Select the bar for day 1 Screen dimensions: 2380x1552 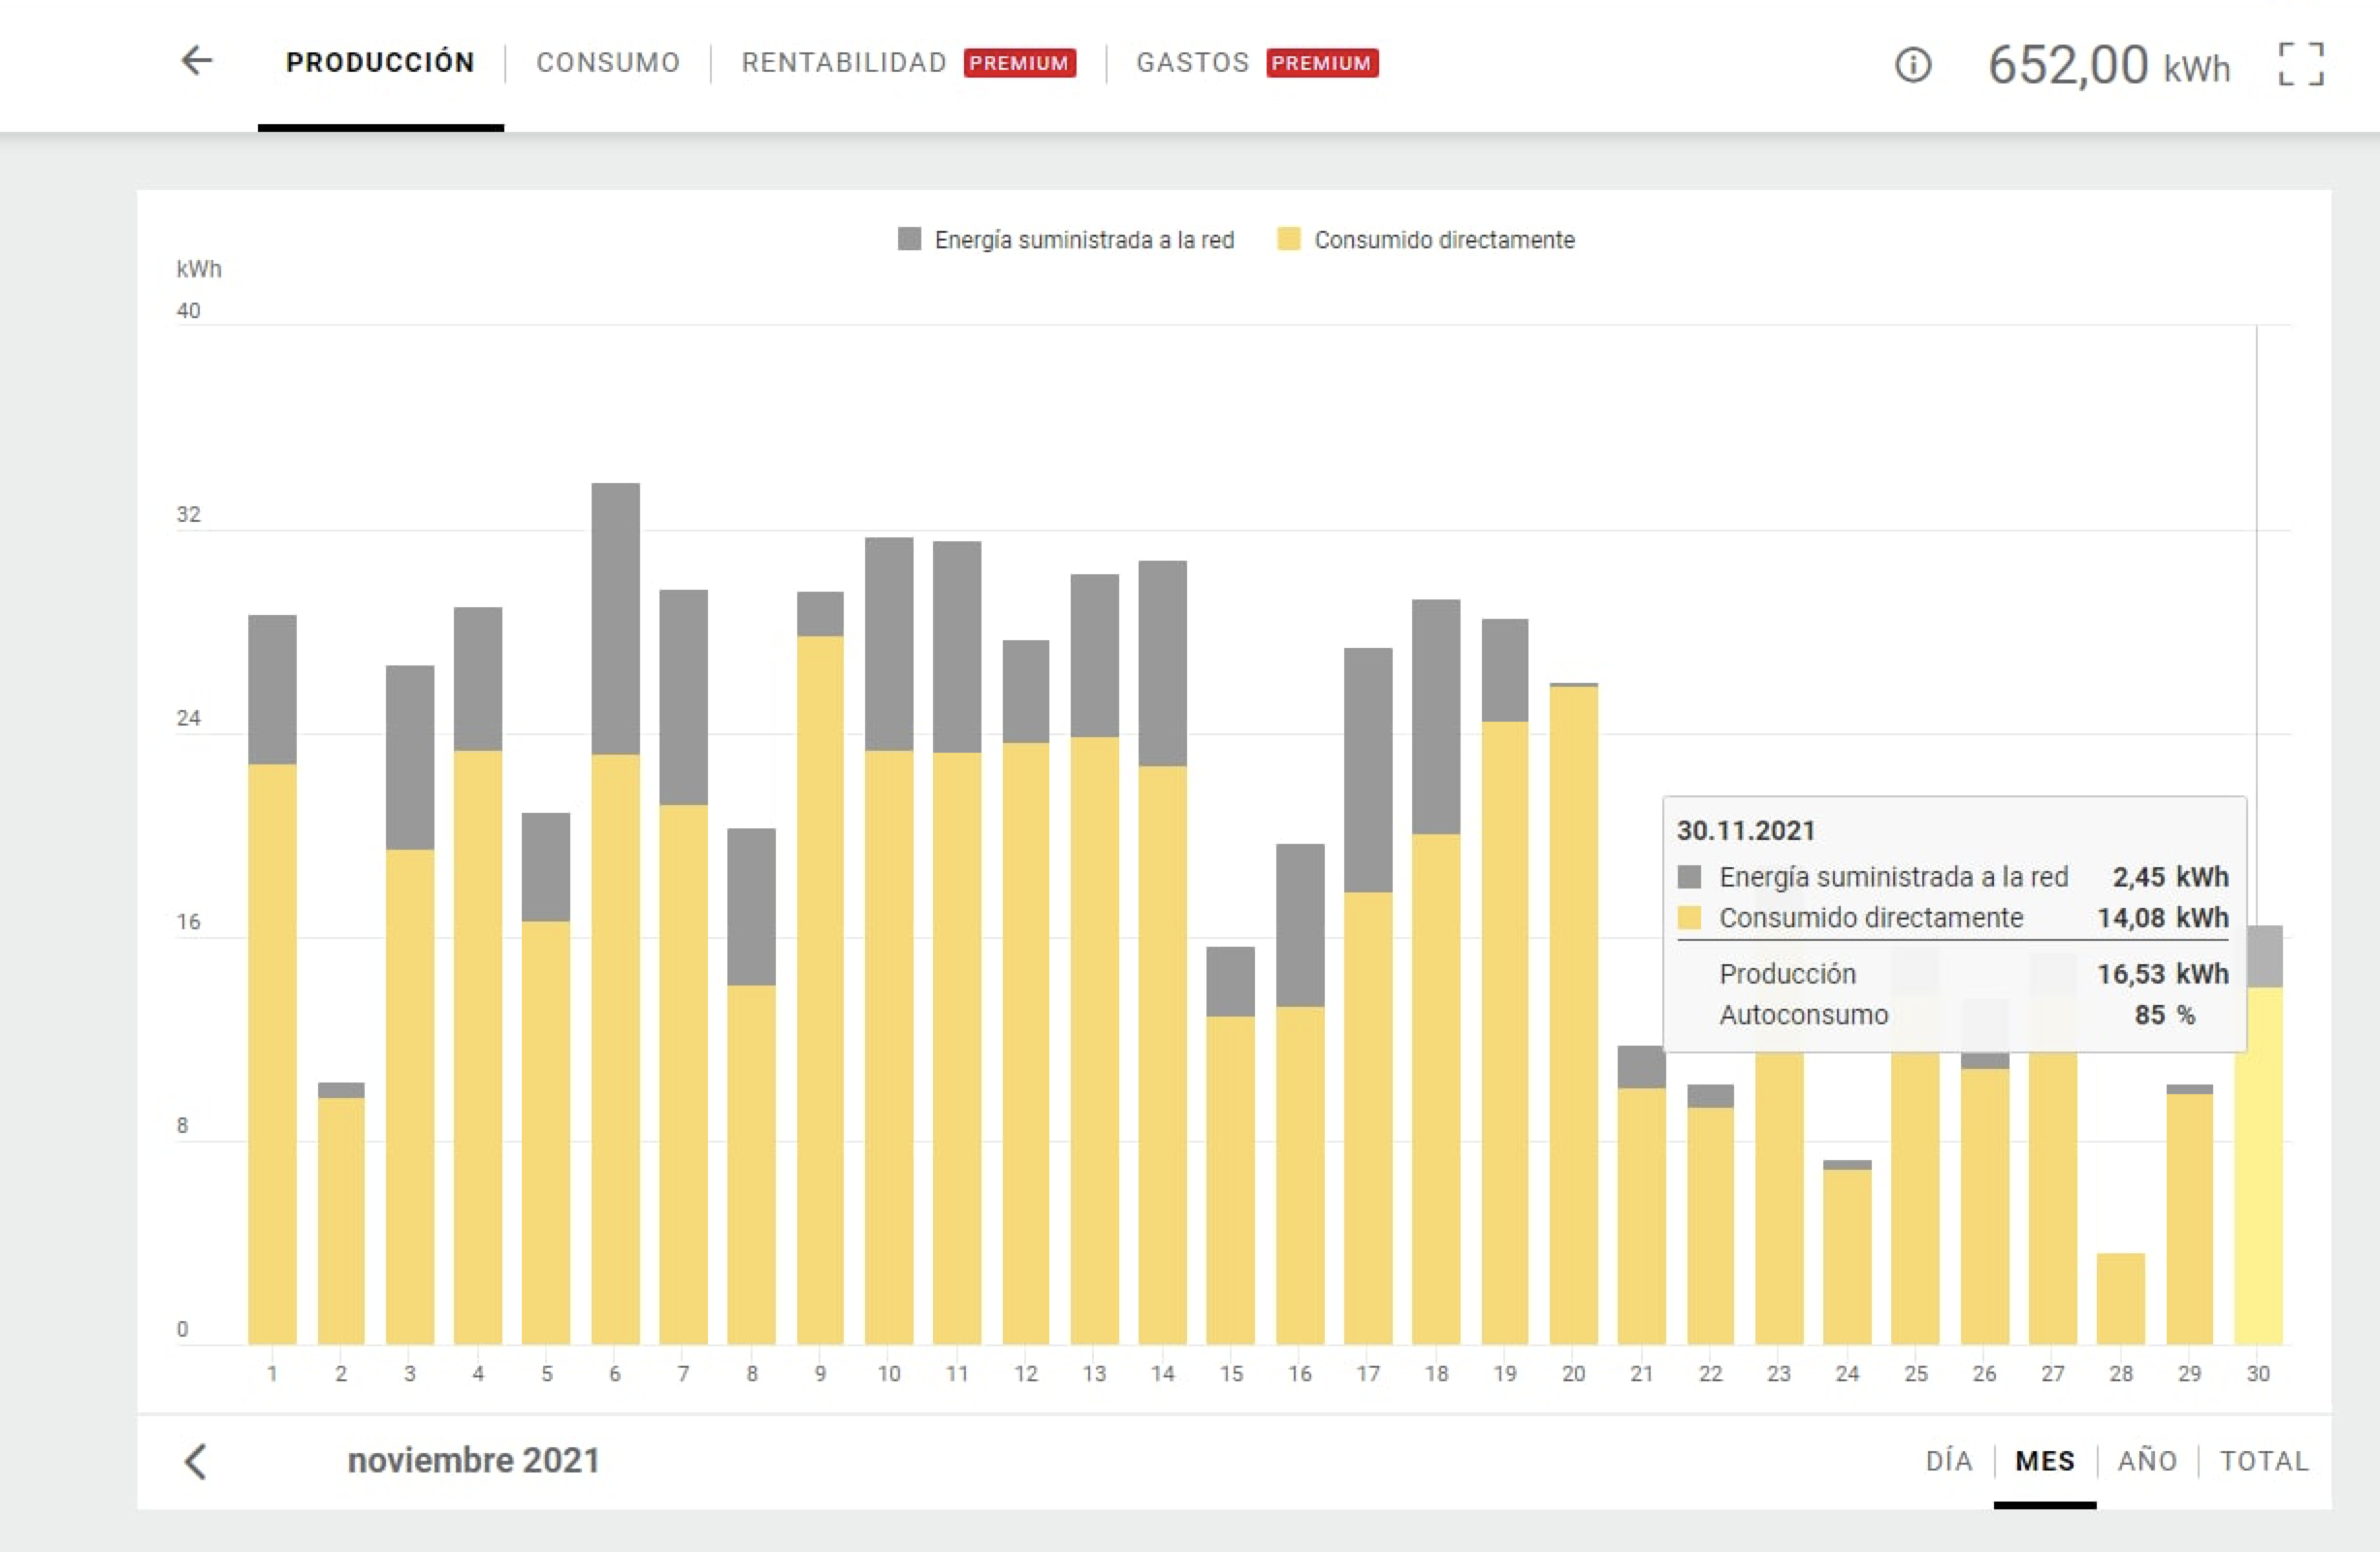[272, 979]
